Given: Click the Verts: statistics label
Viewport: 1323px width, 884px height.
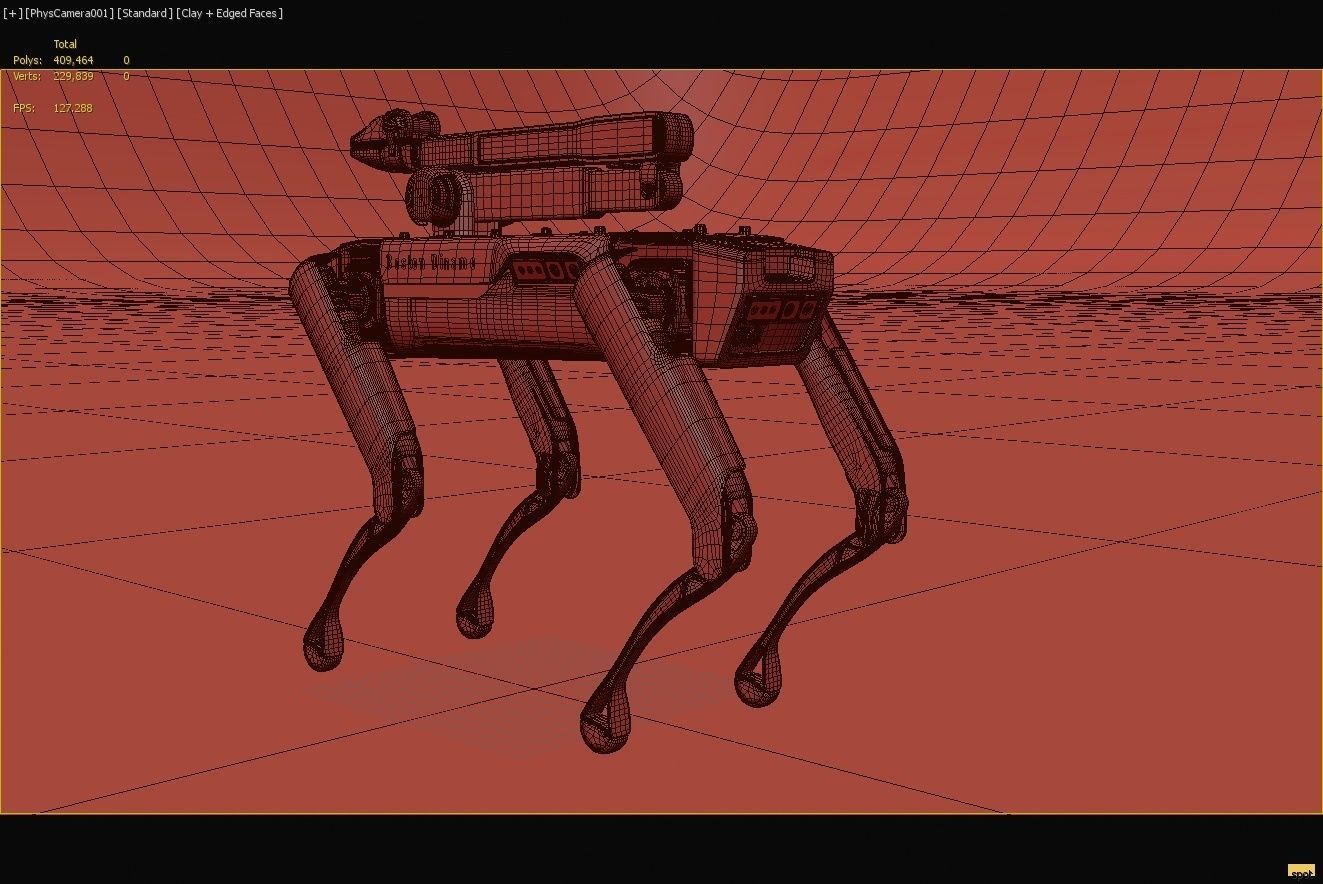Looking at the screenshot, I should click(x=28, y=76).
